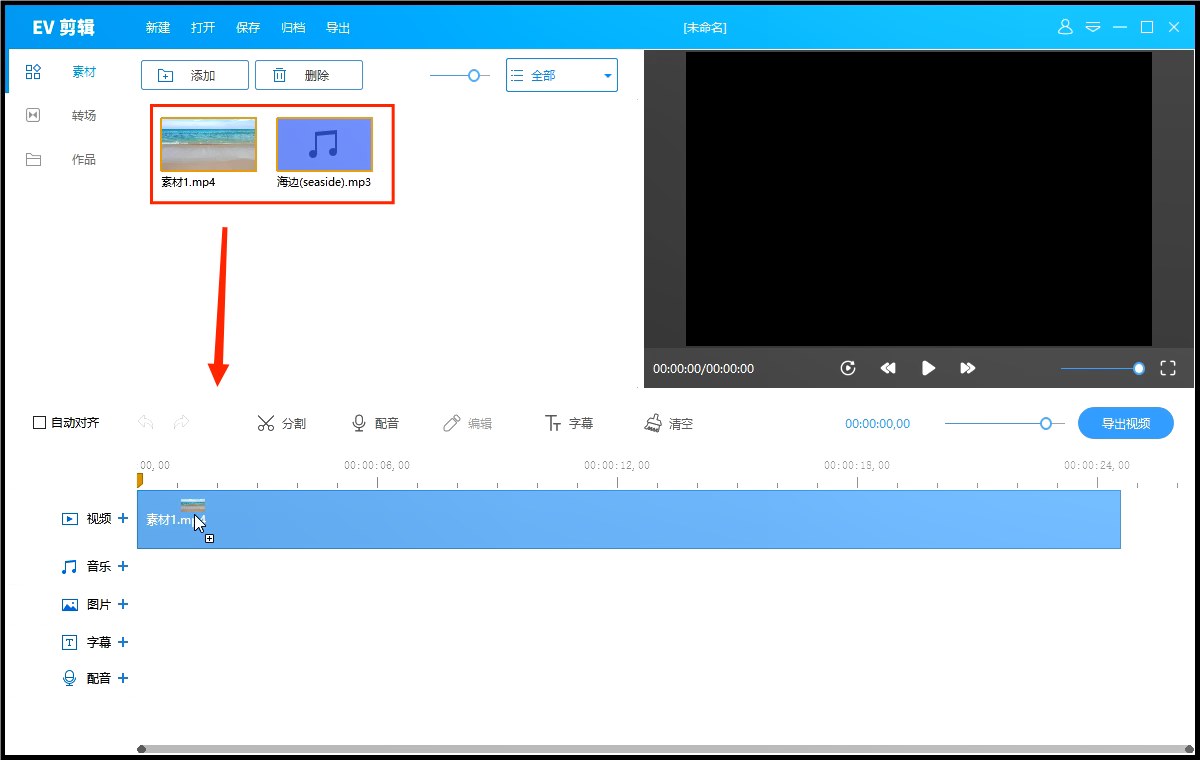Open the 配音 (Dubbing) tool
Screen dimensions: 1200x760
pyautogui.click(x=377, y=422)
